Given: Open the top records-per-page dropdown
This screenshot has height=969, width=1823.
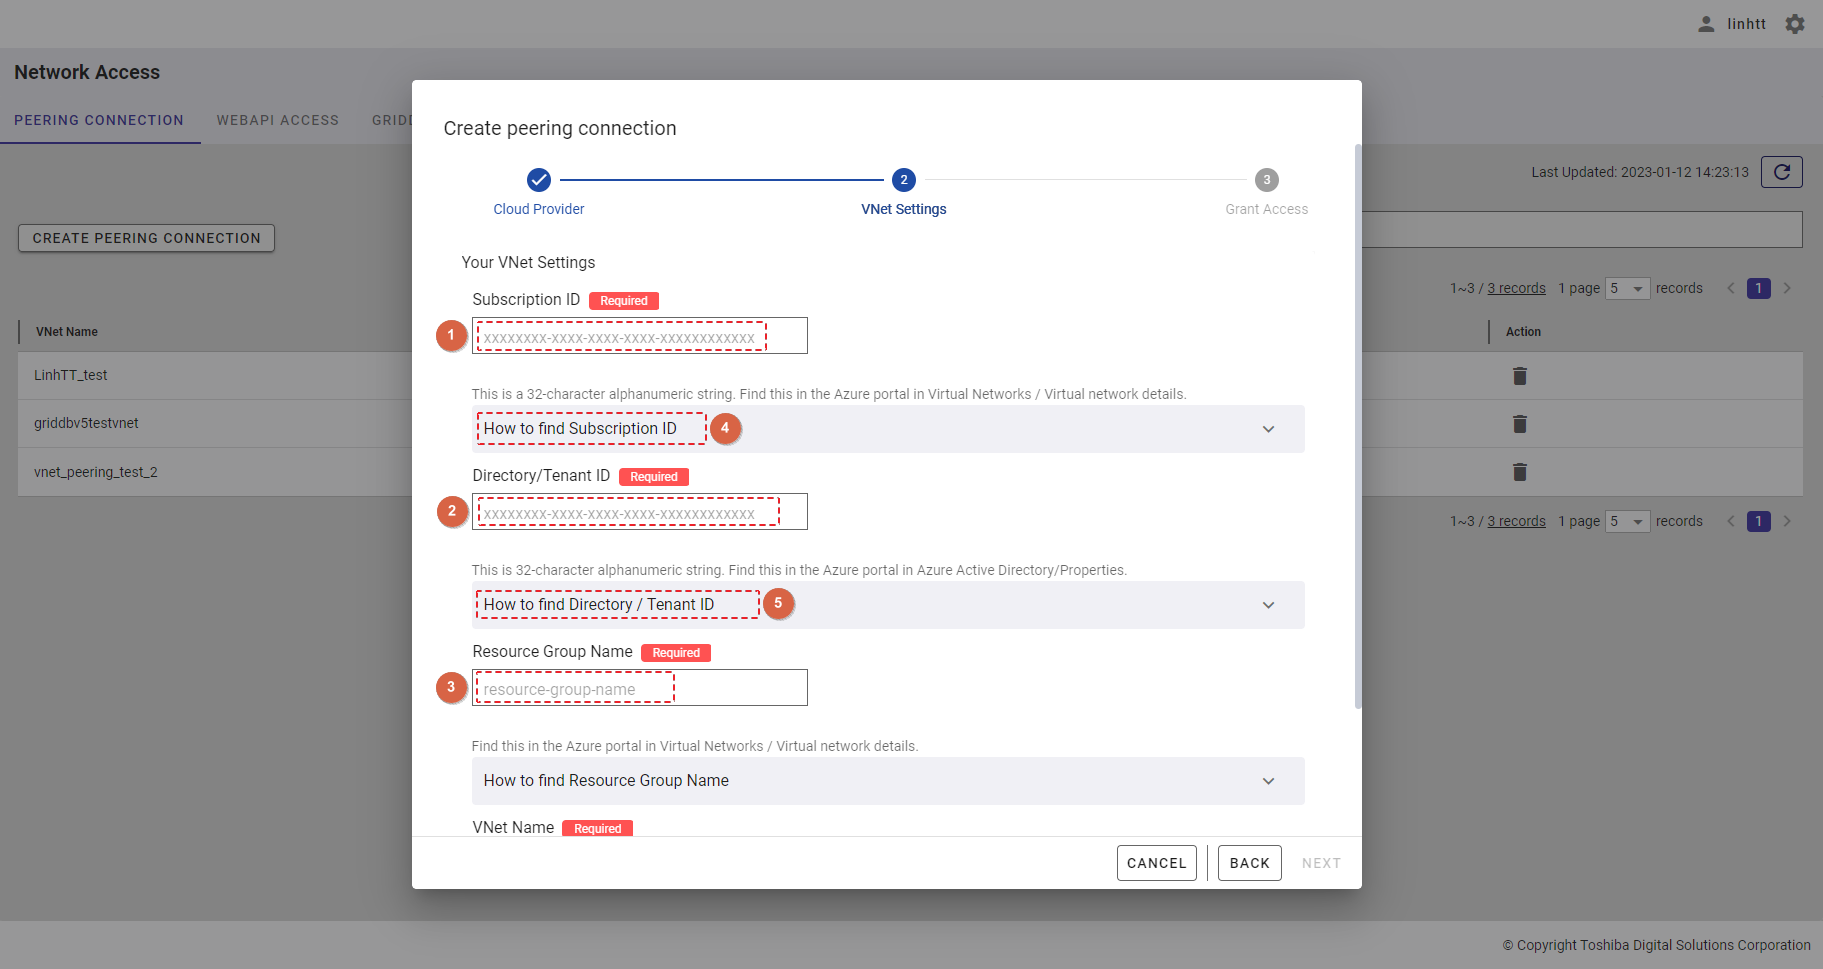Looking at the screenshot, I should (x=1627, y=289).
